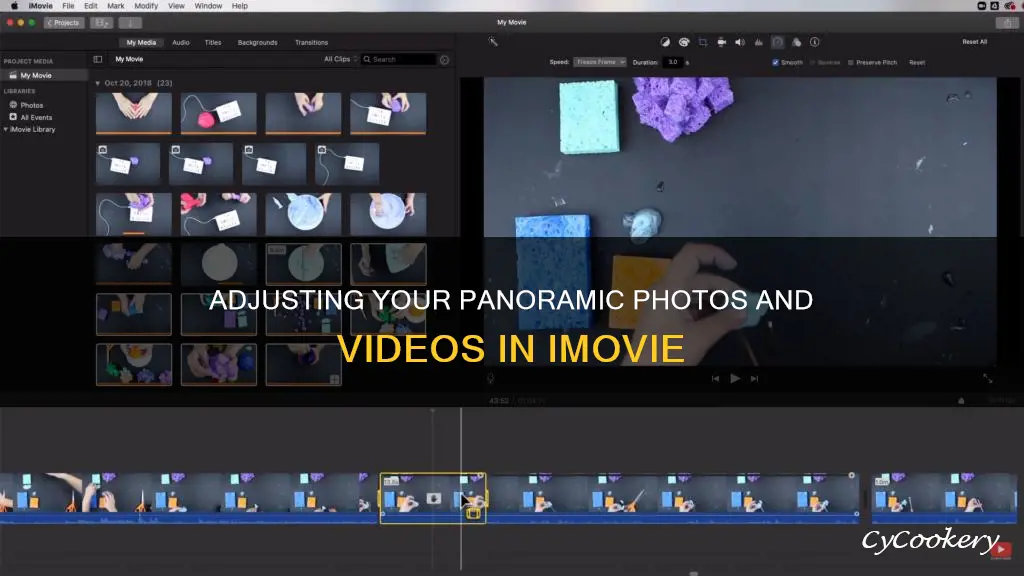This screenshot has width=1024, height=576.
Task: Toggle the sidebar visibility icon in browser
Action: tap(98, 59)
